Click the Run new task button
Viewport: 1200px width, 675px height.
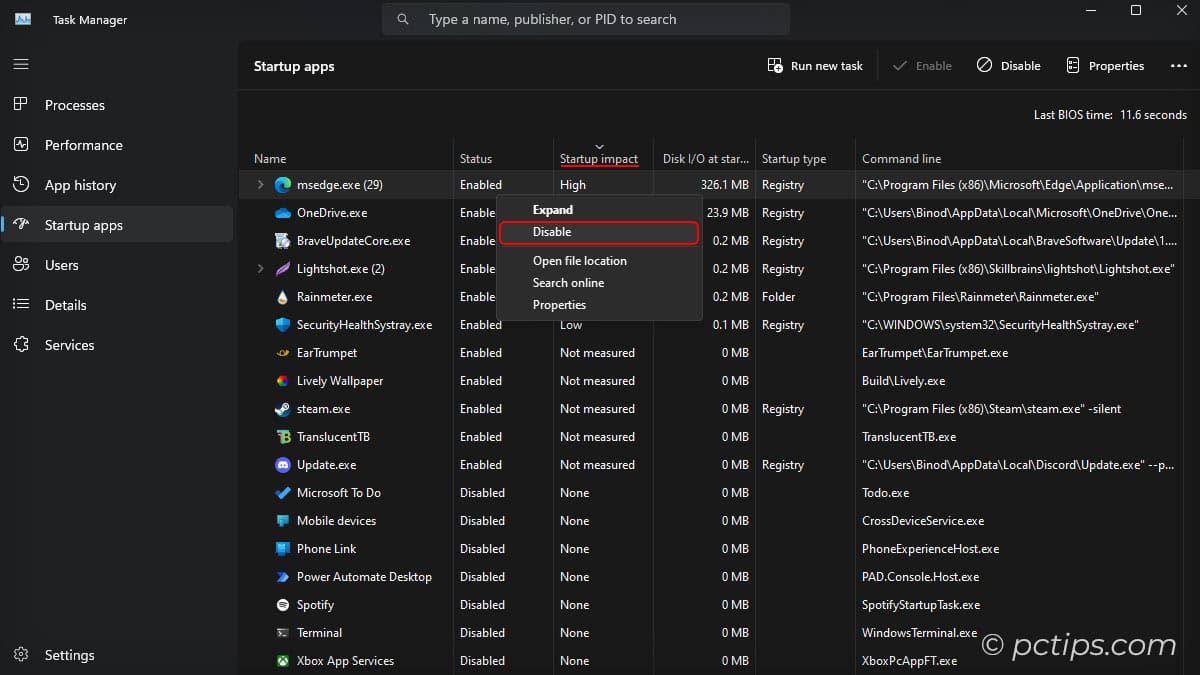pyautogui.click(x=815, y=65)
